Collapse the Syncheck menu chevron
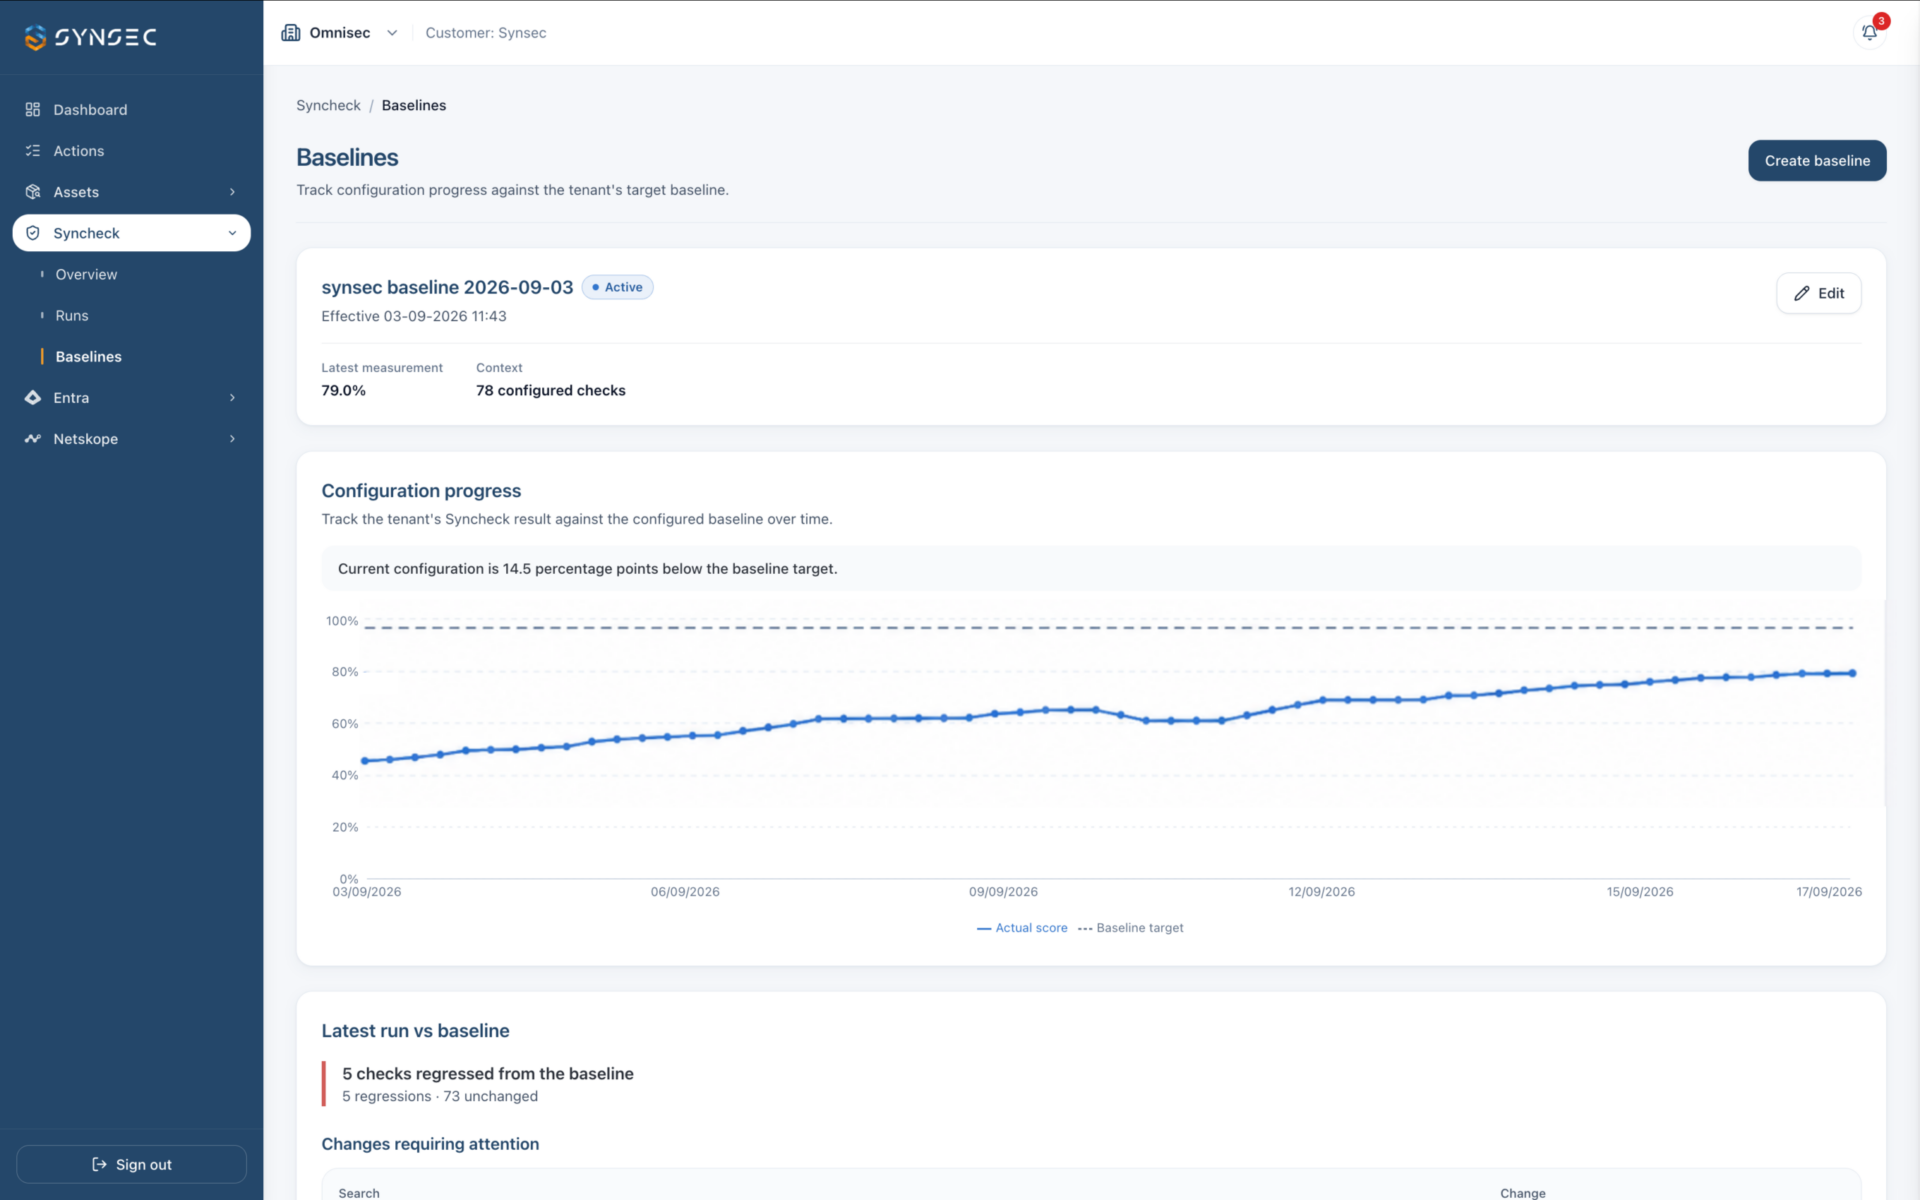The height and width of the screenshot is (1200, 1920). (x=232, y=233)
